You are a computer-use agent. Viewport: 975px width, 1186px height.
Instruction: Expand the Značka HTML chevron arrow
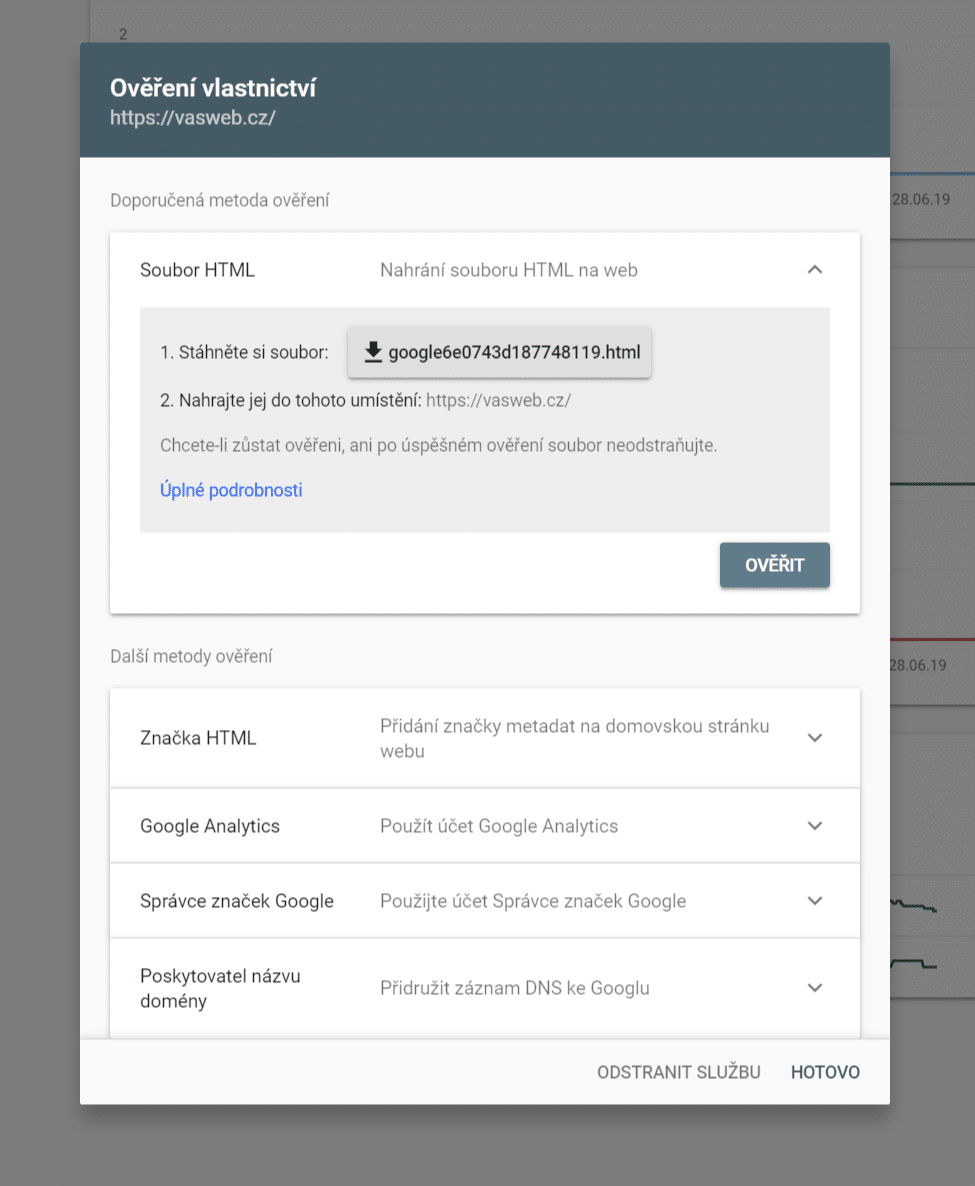(x=815, y=738)
